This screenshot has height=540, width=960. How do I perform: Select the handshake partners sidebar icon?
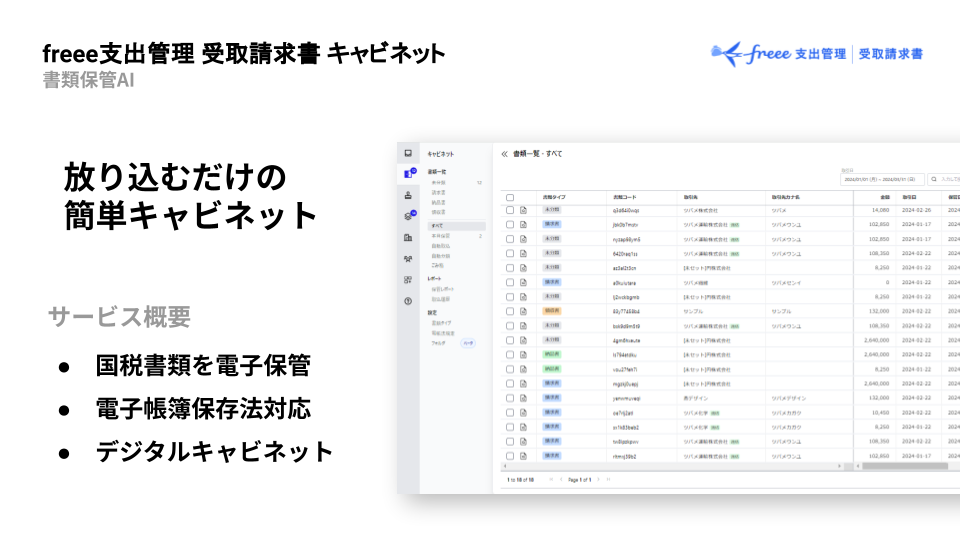pos(408,259)
